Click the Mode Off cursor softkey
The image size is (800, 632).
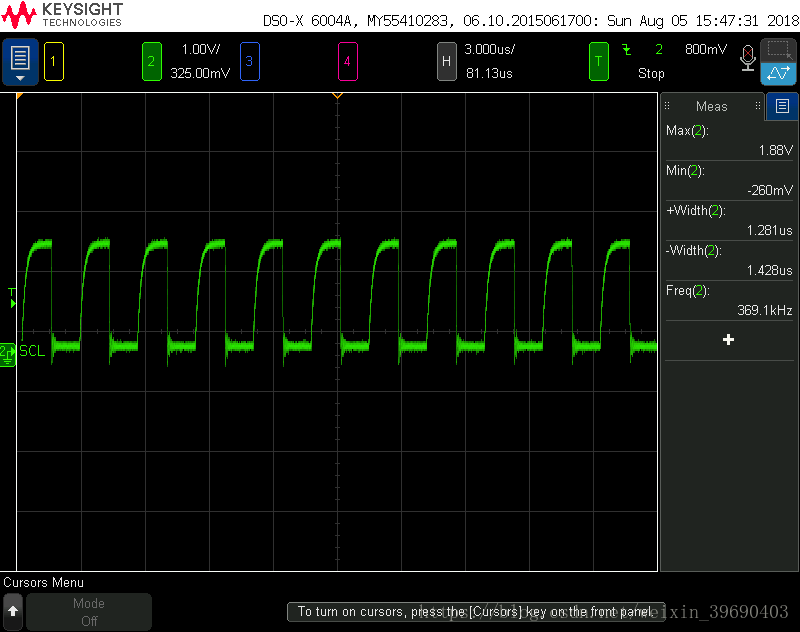(x=89, y=612)
